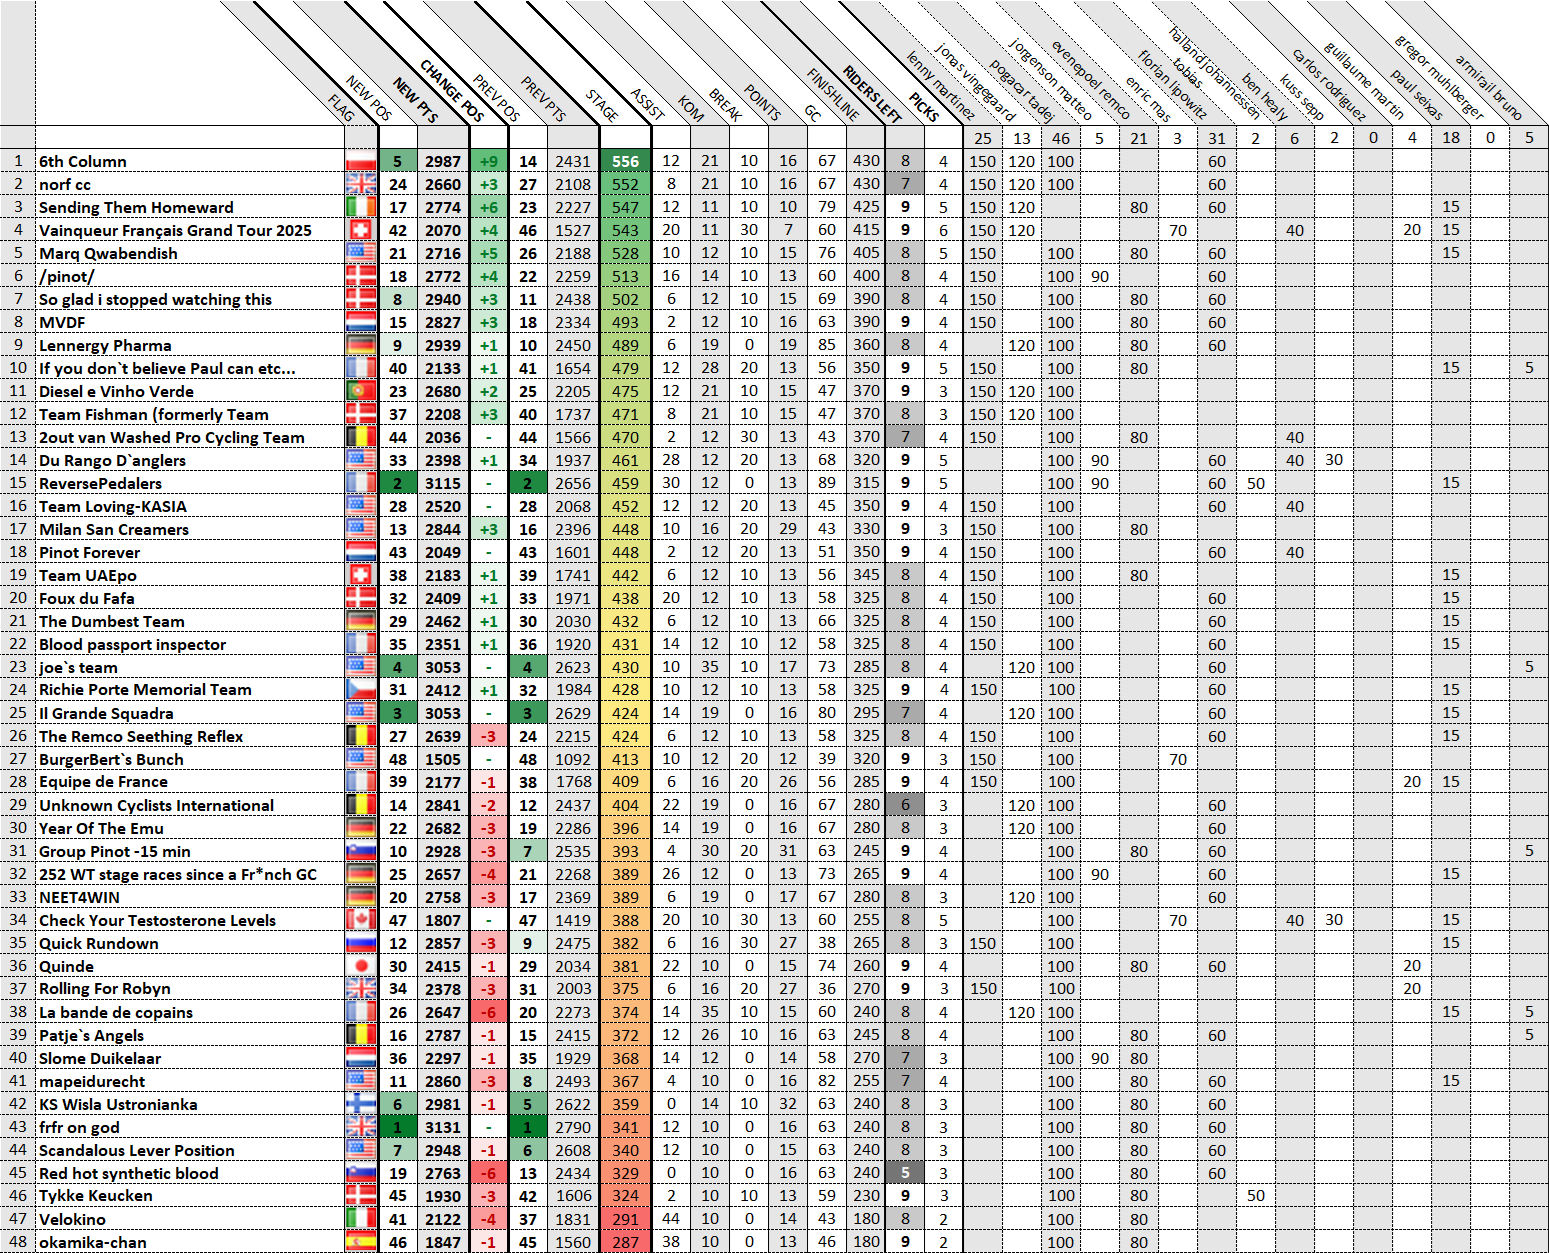
Task: Select the Dutch flag in the MVDF row
Action: click(361, 322)
